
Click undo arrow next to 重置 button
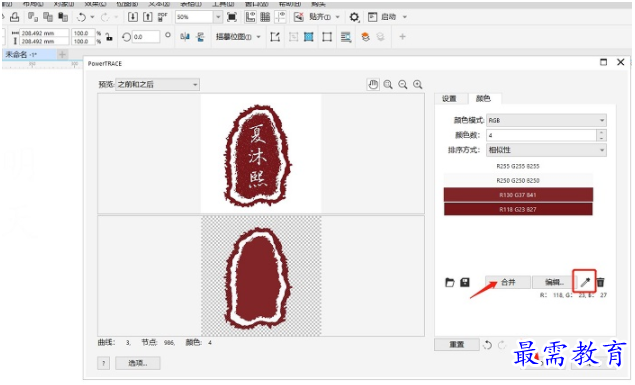pos(487,345)
